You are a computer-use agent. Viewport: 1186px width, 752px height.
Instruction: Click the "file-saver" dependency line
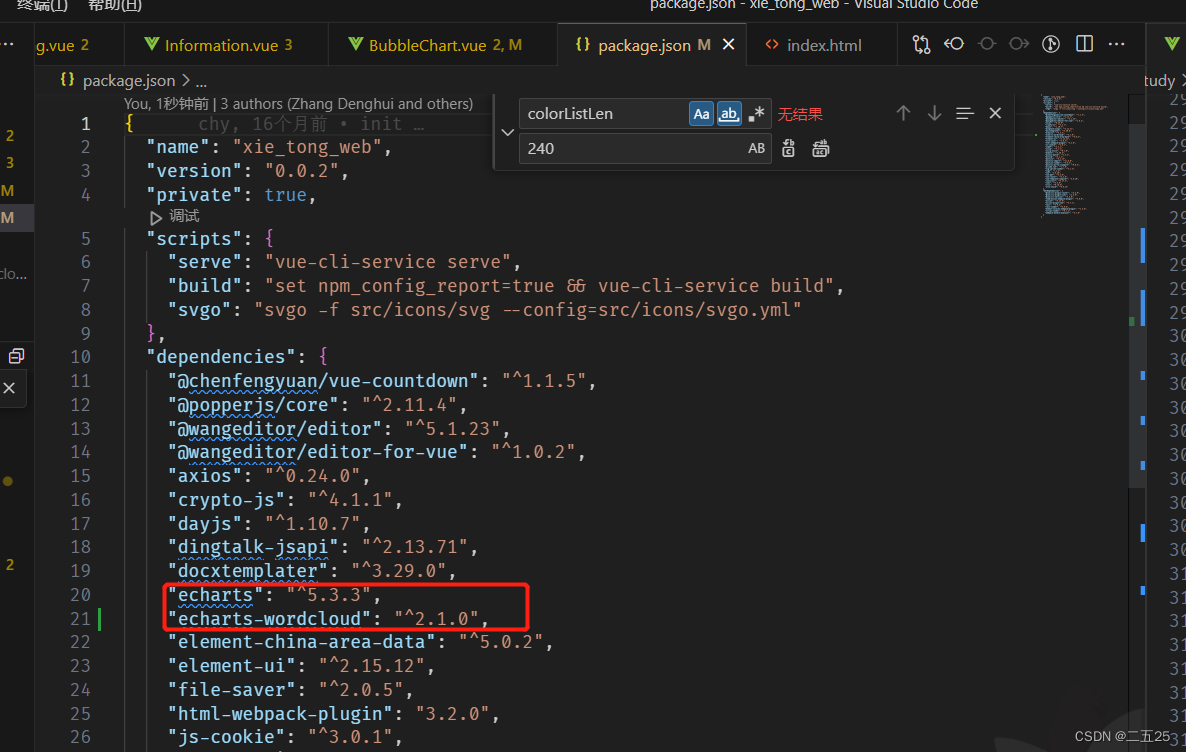tap(290, 691)
